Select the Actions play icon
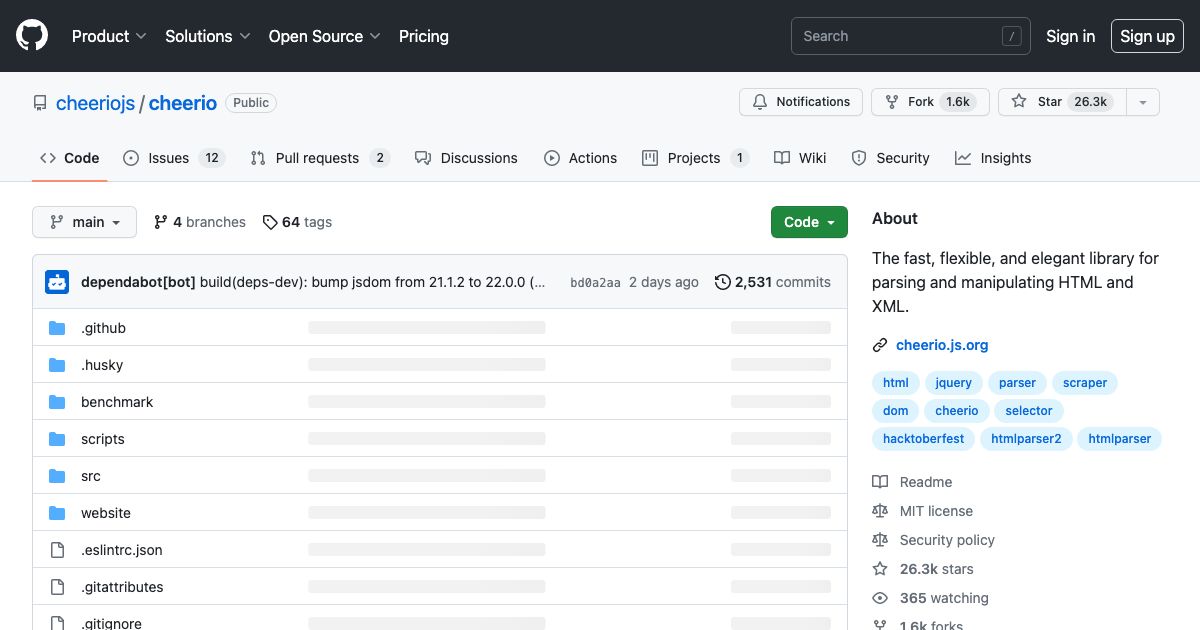1200x630 pixels. tap(551, 158)
